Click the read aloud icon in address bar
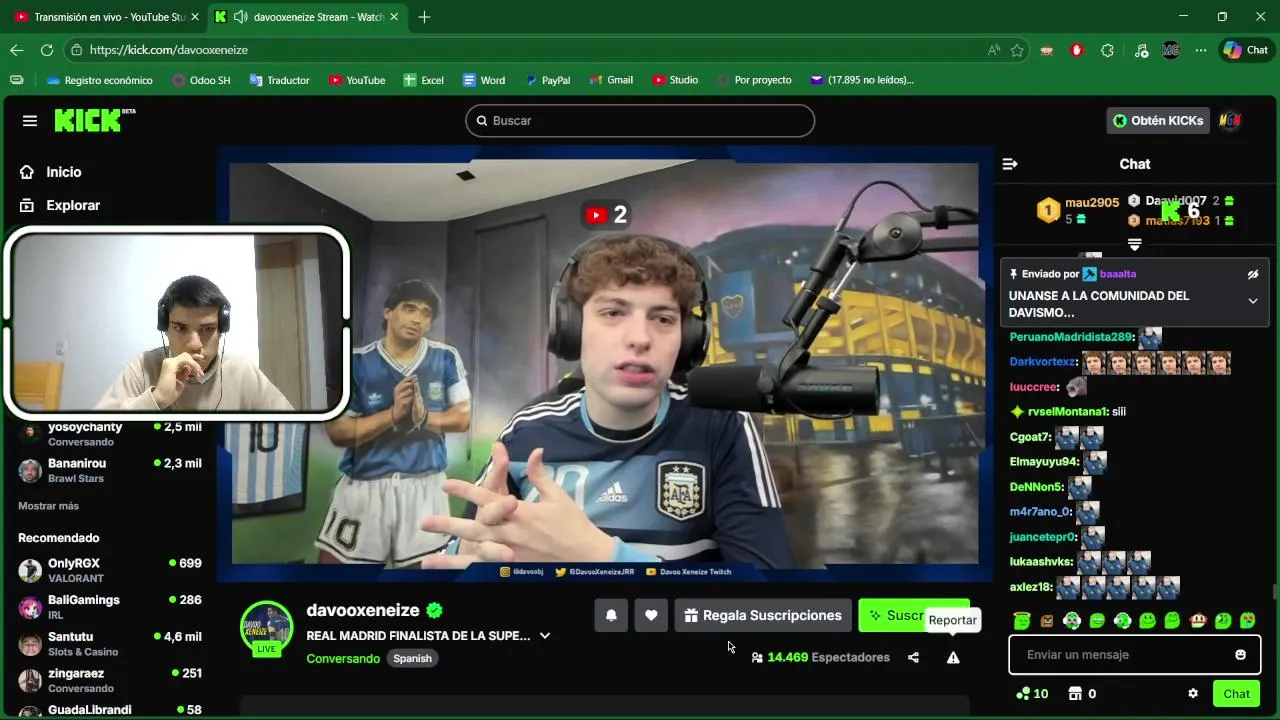The width and height of the screenshot is (1280, 720). [x=993, y=50]
